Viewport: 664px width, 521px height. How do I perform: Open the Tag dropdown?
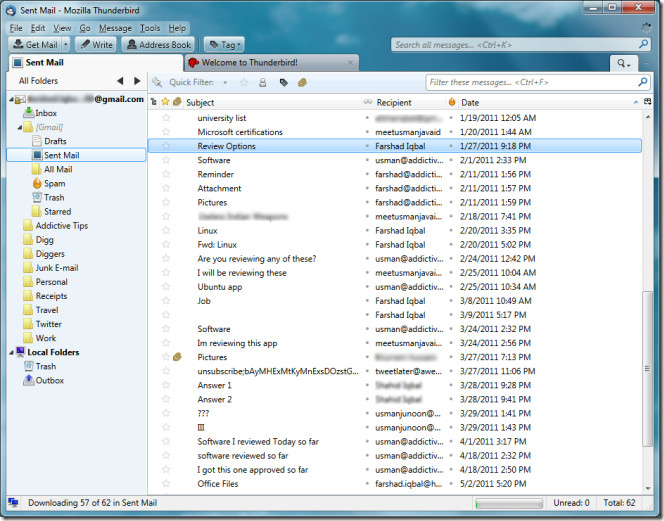pyautogui.click(x=225, y=44)
